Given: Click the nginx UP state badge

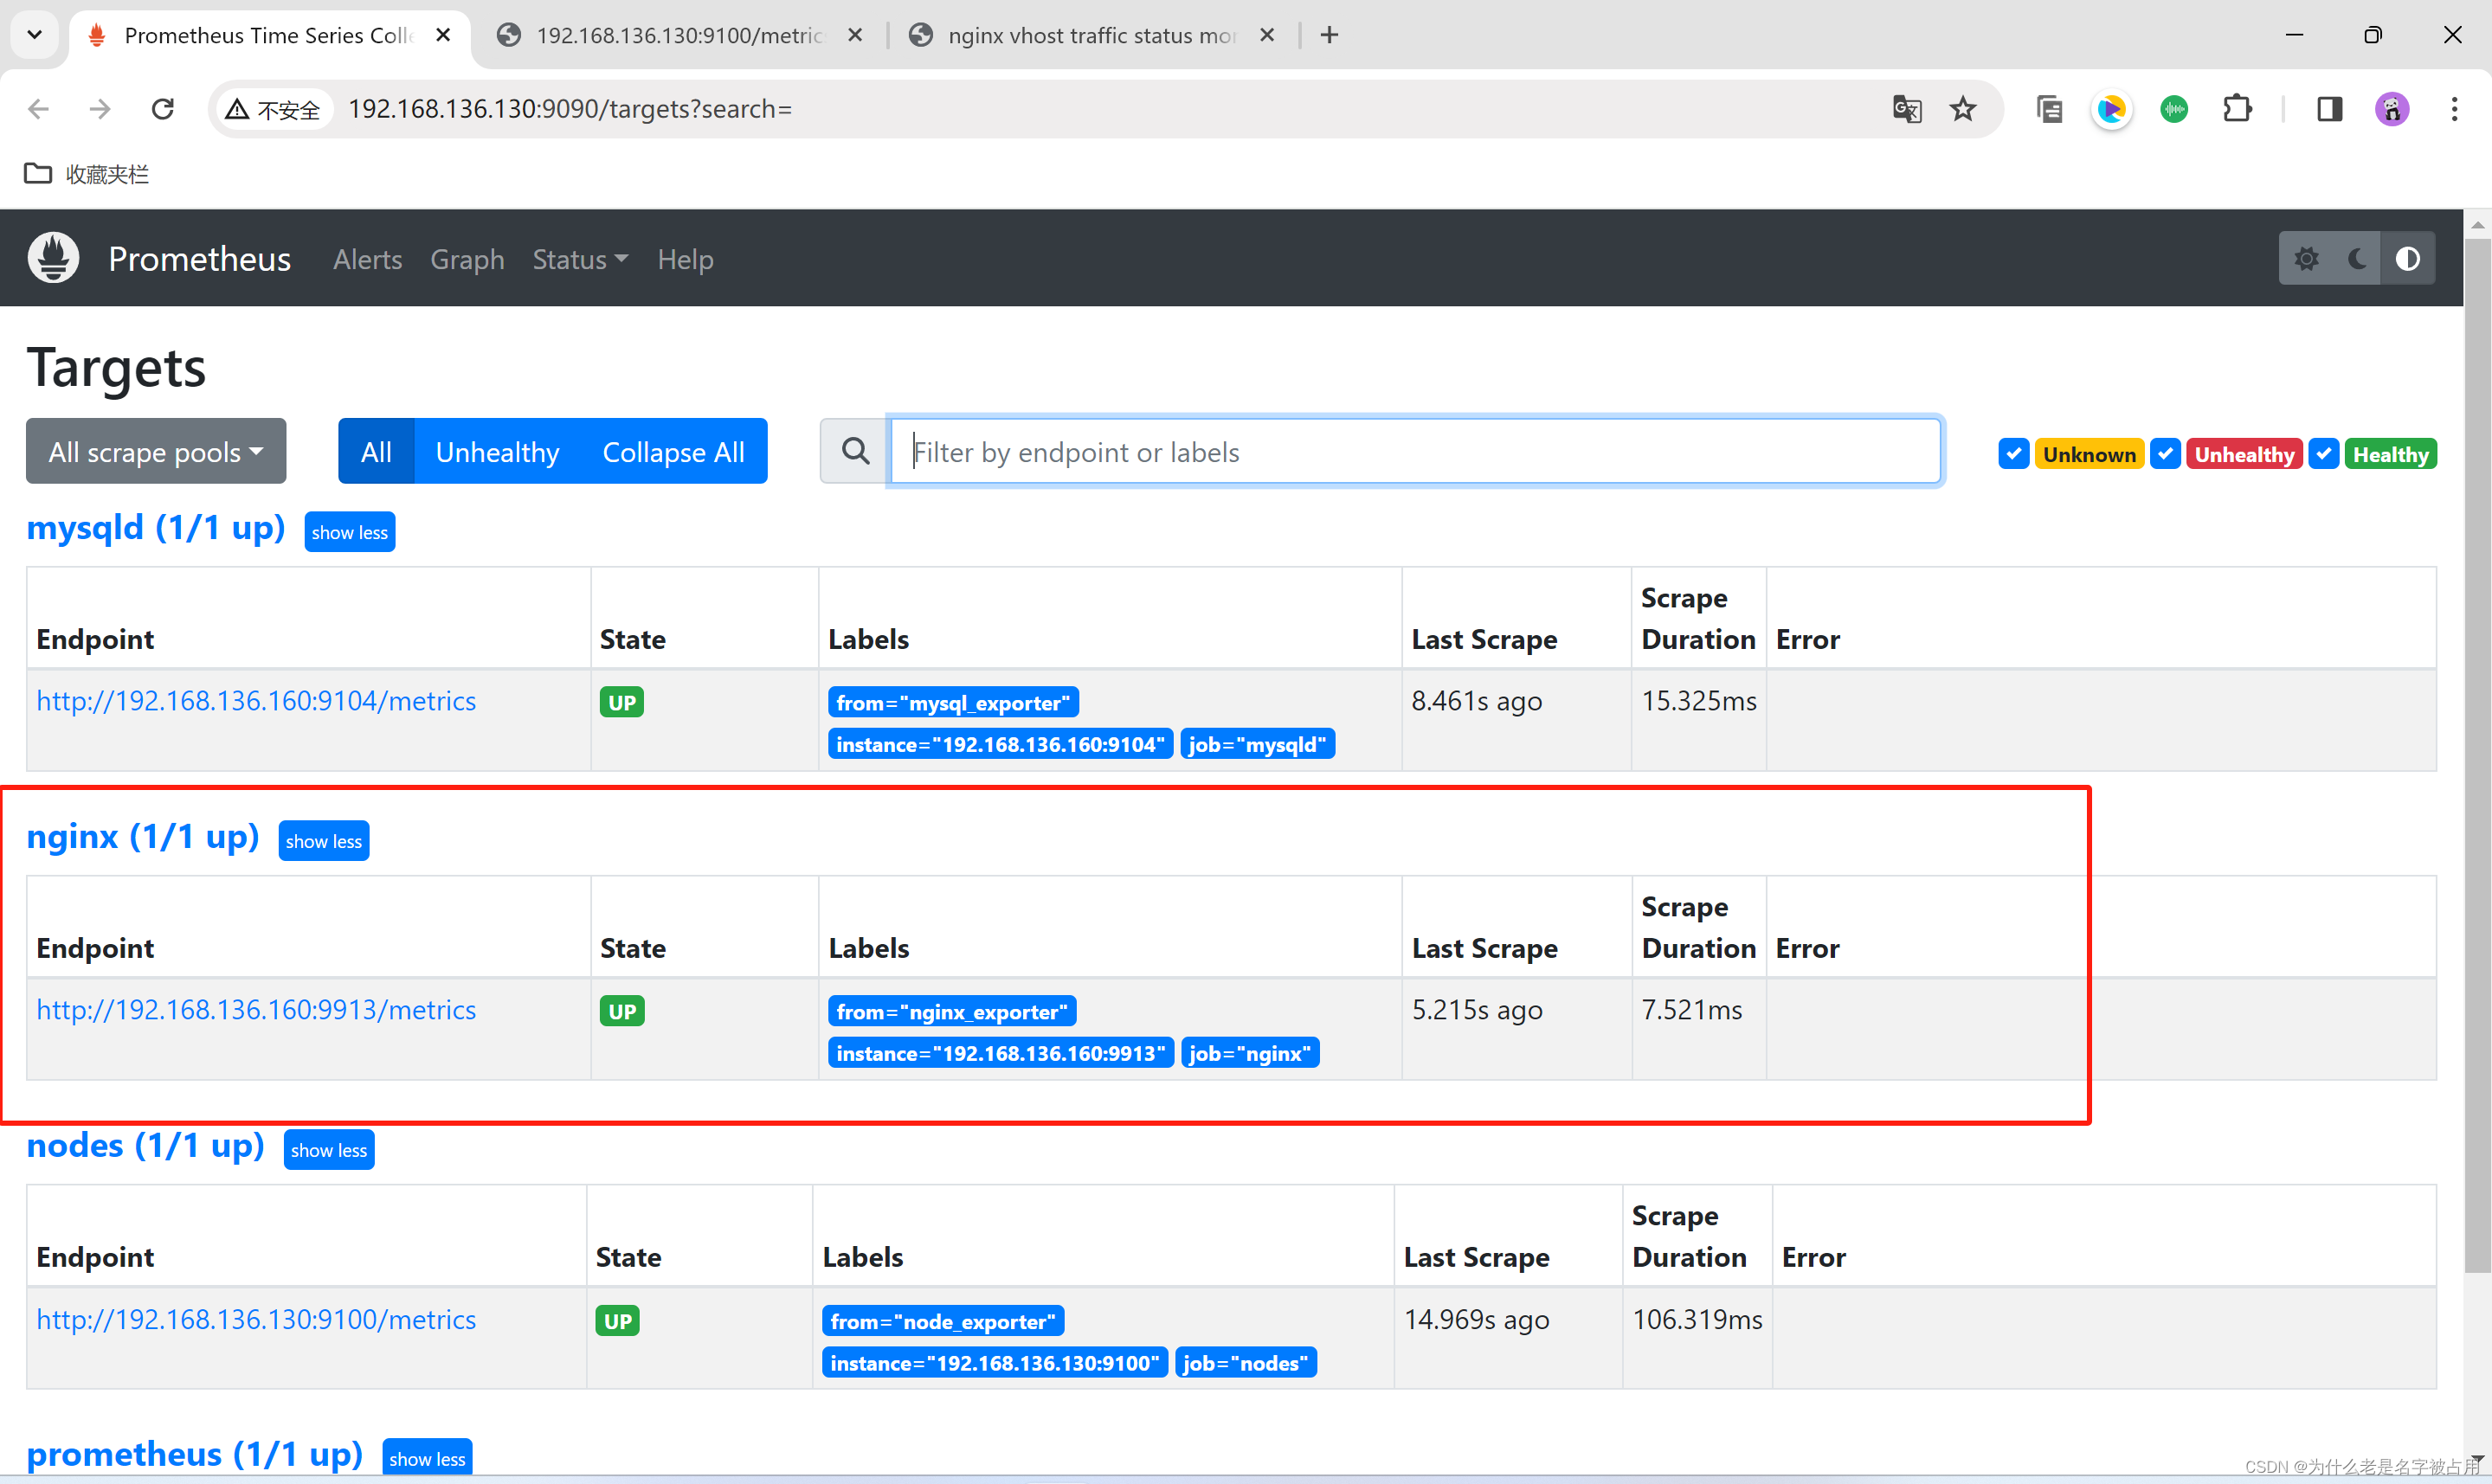Looking at the screenshot, I should point(622,1011).
